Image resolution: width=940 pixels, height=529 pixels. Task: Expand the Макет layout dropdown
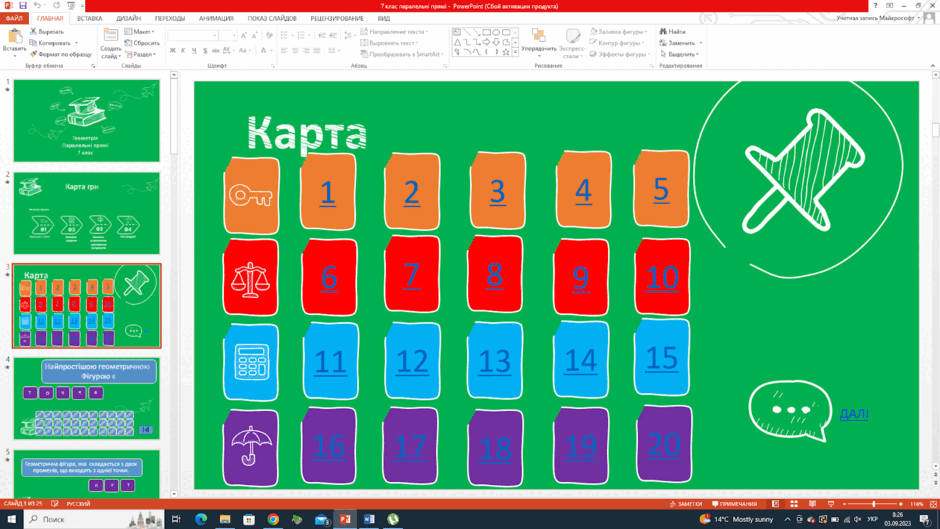click(x=140, y=32)
